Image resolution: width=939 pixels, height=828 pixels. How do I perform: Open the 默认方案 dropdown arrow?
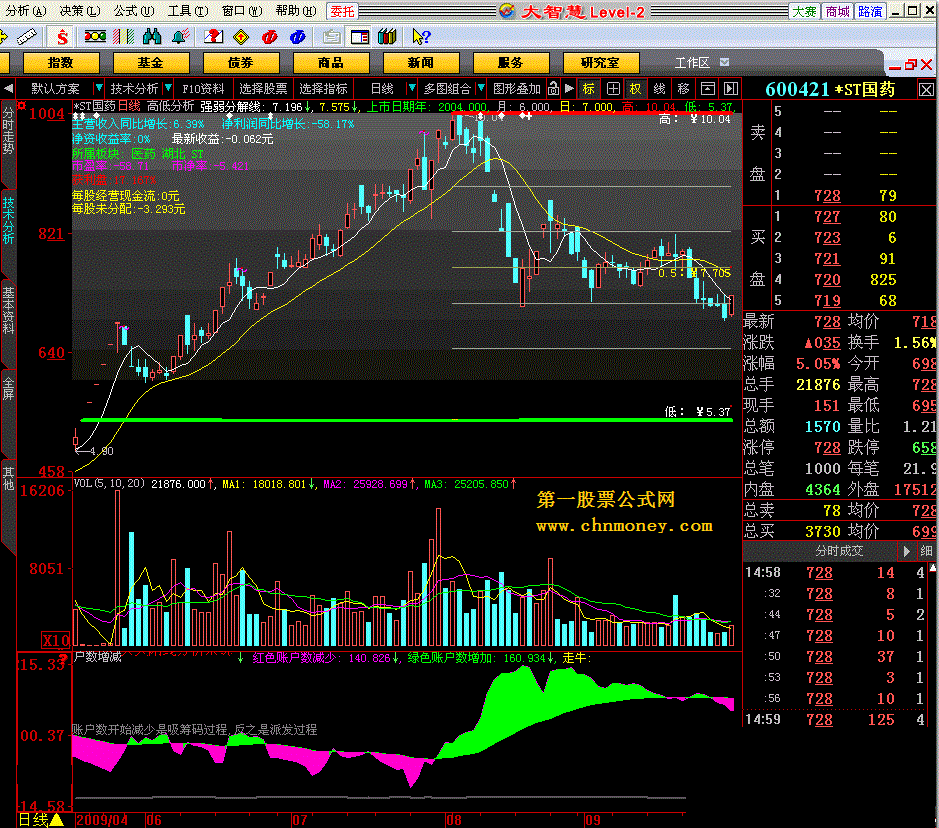[x=99, y=89]
